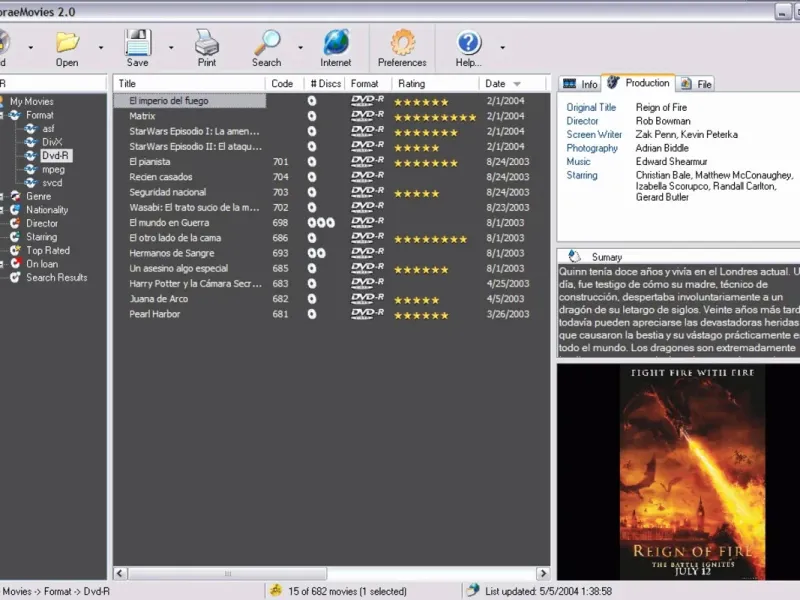
Task: Select the asf format node
Action: [x=48, y=129]
